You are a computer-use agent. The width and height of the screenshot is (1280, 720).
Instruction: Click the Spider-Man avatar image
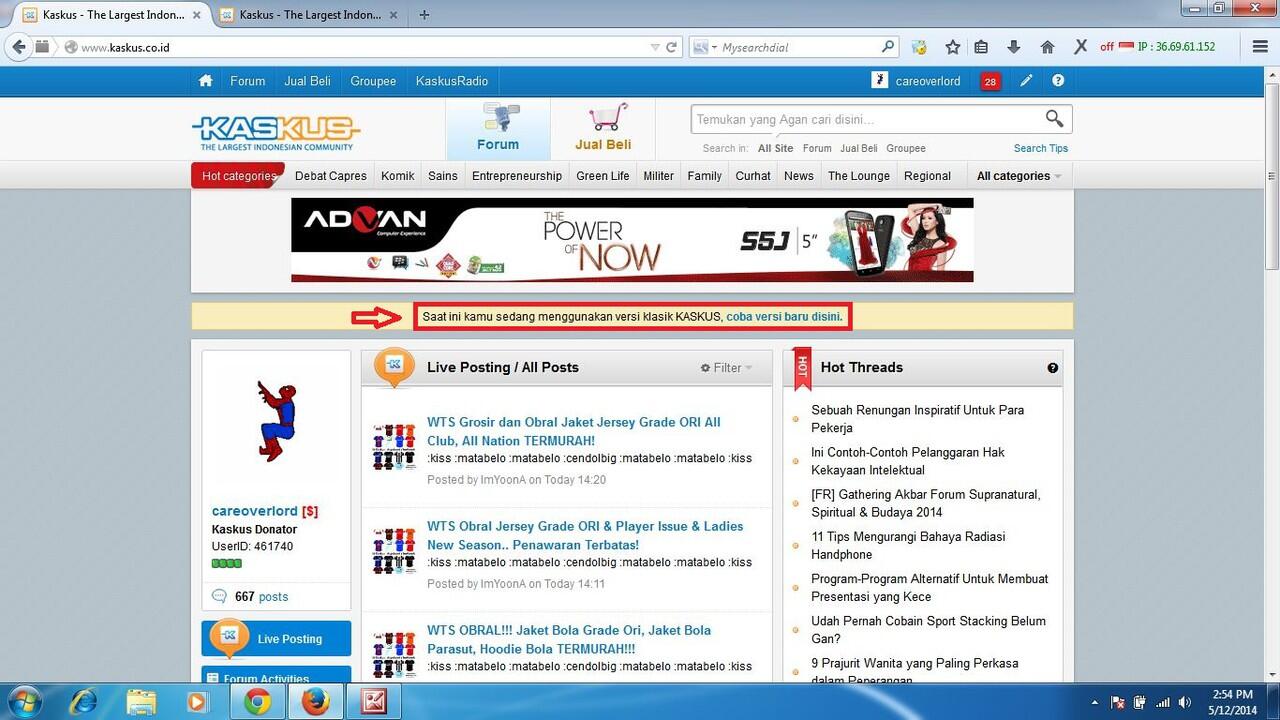click(276, 420)
